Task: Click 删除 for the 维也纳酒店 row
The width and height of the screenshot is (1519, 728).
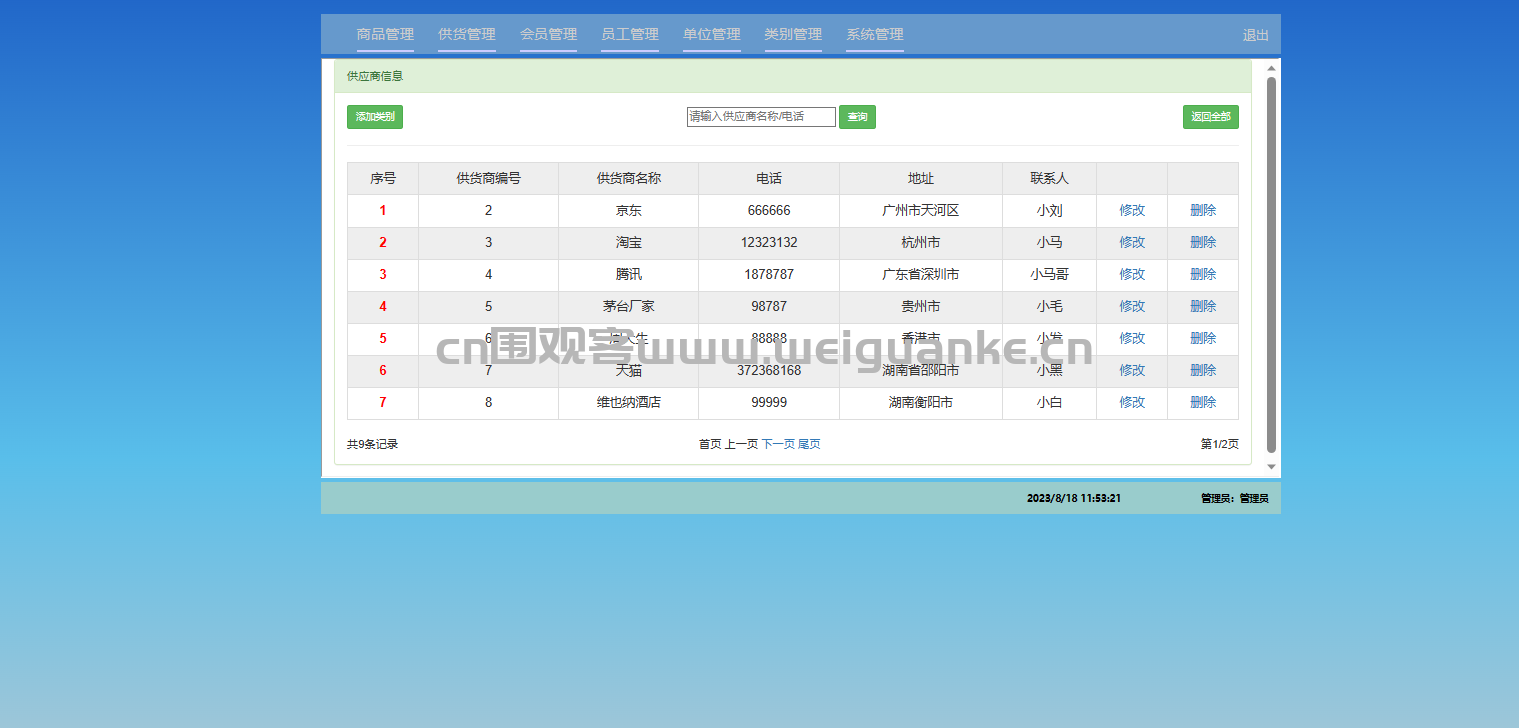Action: (1203, 402)
